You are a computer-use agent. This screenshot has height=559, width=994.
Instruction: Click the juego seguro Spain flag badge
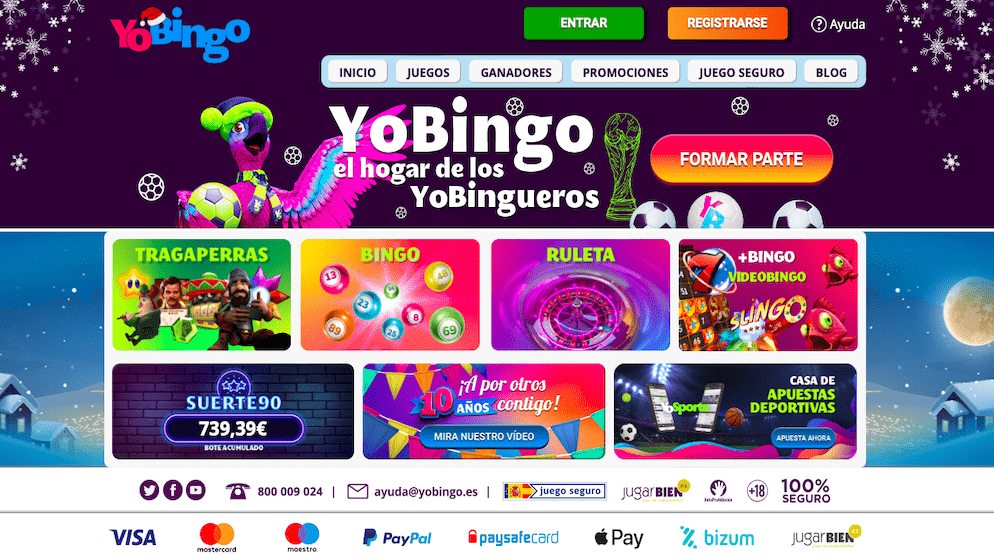[555, 491]
